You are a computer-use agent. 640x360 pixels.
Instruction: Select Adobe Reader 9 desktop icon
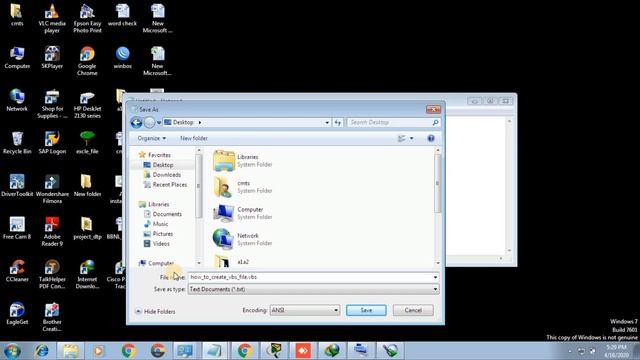52,231
